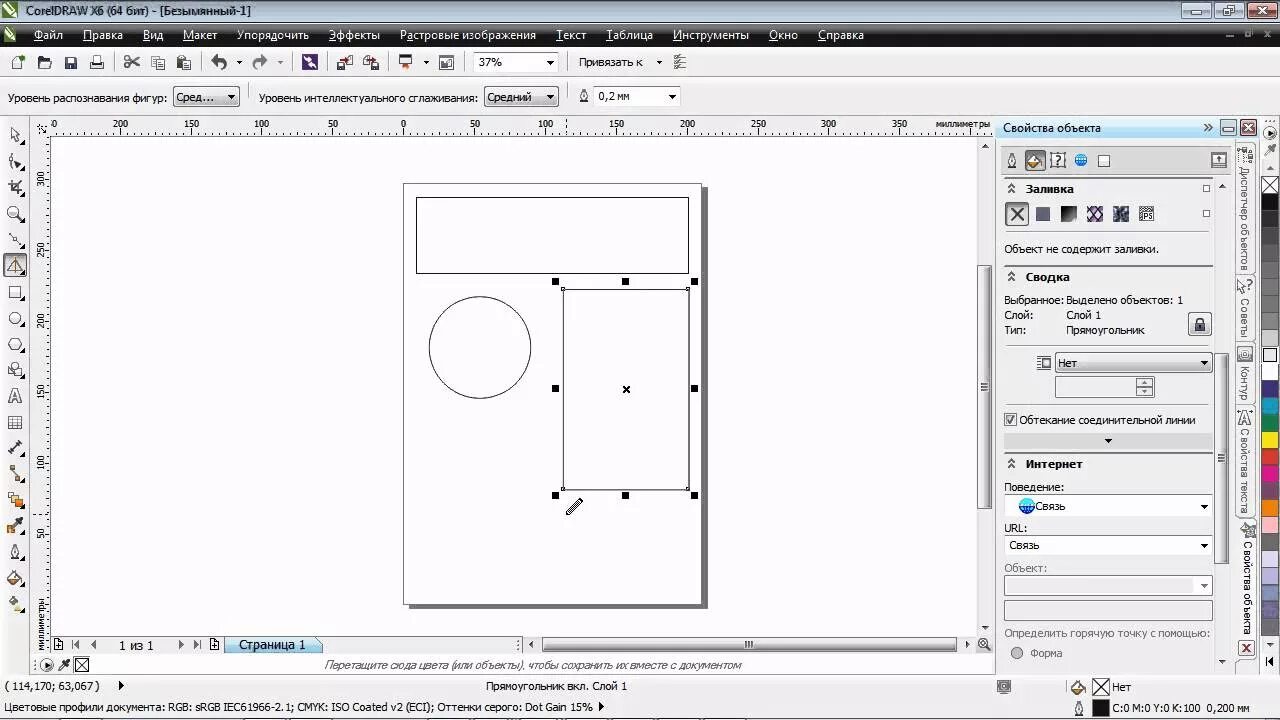Select the Форма radio button
Viewport: 1280px width, 720px height.
1017,653
